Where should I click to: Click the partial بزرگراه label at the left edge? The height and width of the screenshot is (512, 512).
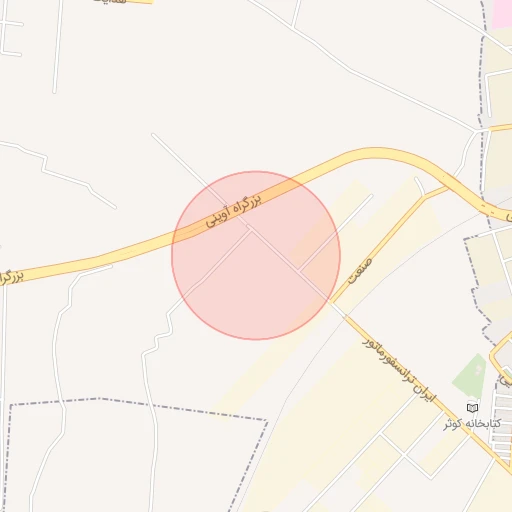tap(11, 278)
